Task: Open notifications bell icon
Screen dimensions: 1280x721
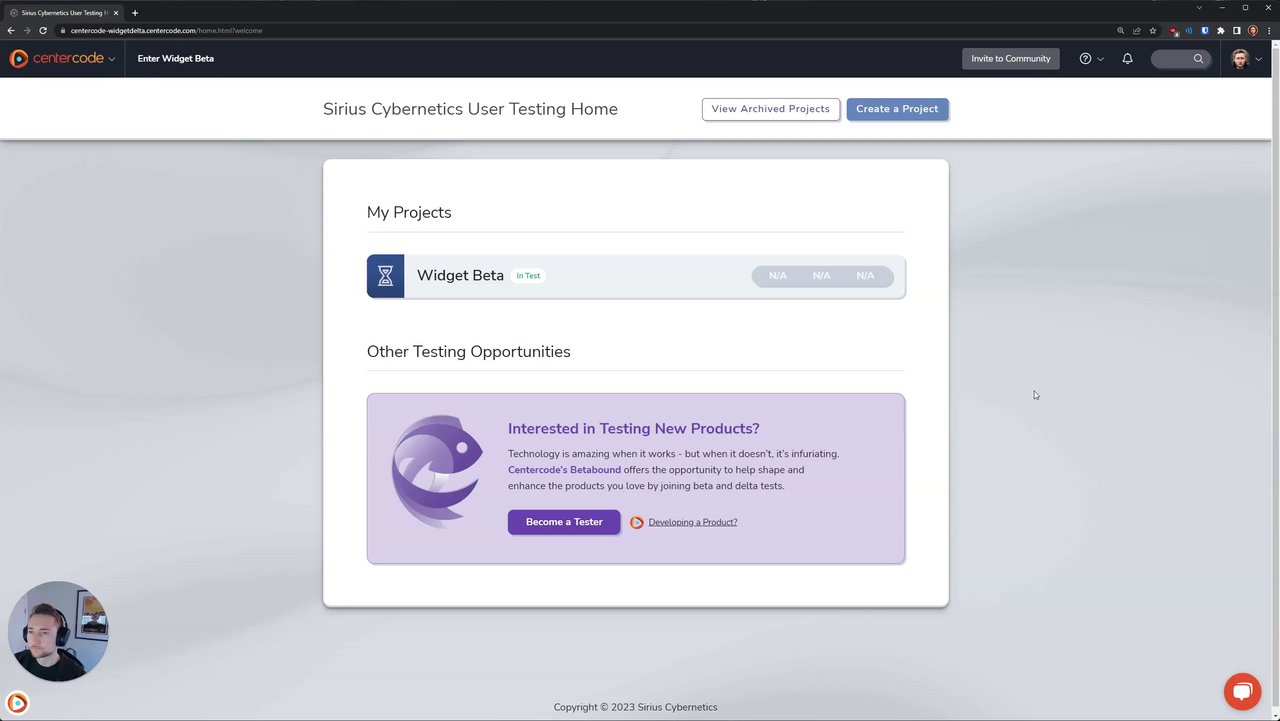Action: click(x=1127, y=59)
